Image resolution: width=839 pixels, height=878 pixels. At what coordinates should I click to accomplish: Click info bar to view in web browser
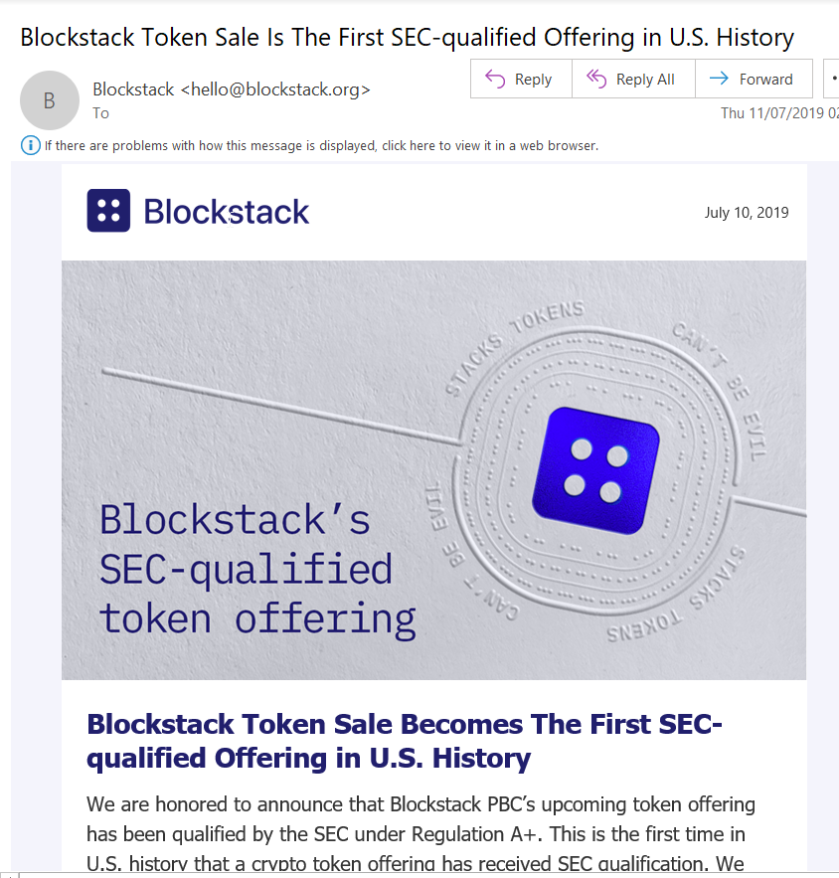321,146
